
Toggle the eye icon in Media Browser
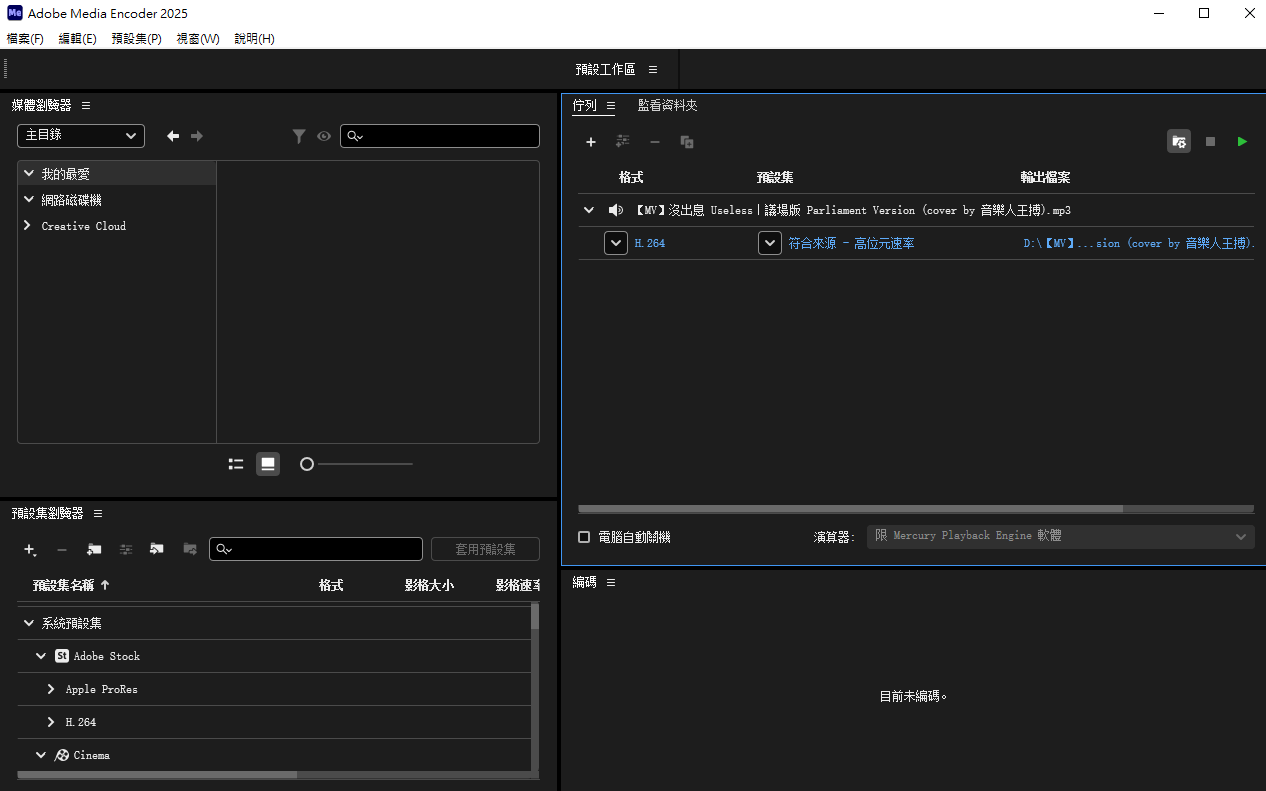324,136
